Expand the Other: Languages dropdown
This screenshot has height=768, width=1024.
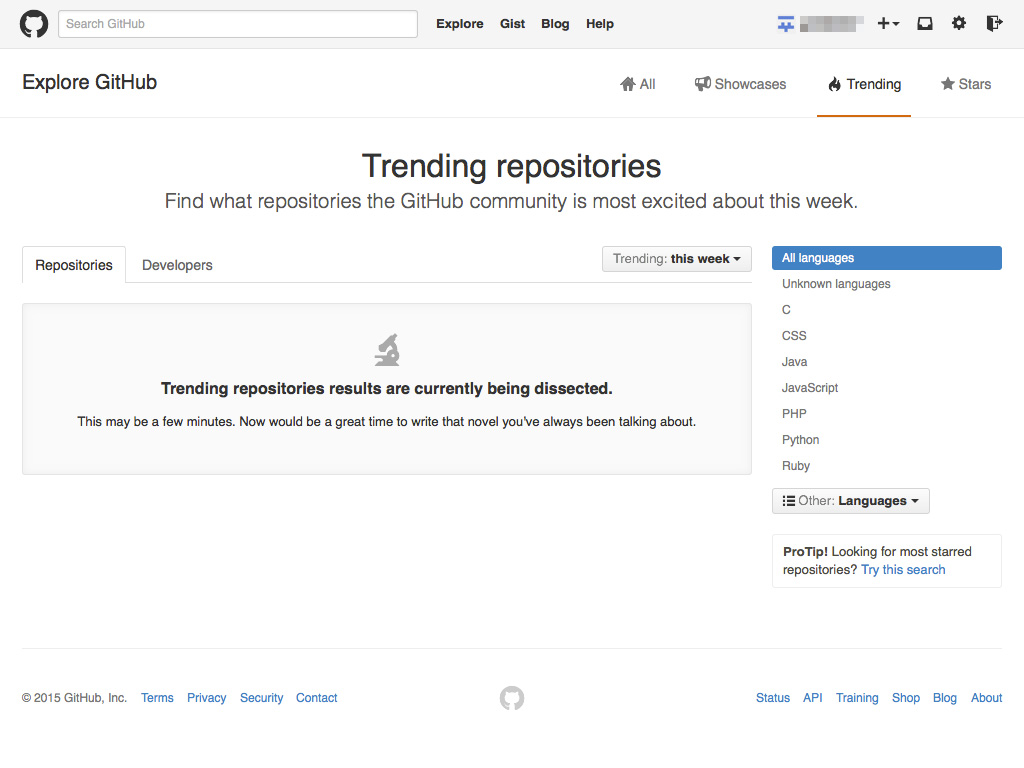tap(850, 501)
